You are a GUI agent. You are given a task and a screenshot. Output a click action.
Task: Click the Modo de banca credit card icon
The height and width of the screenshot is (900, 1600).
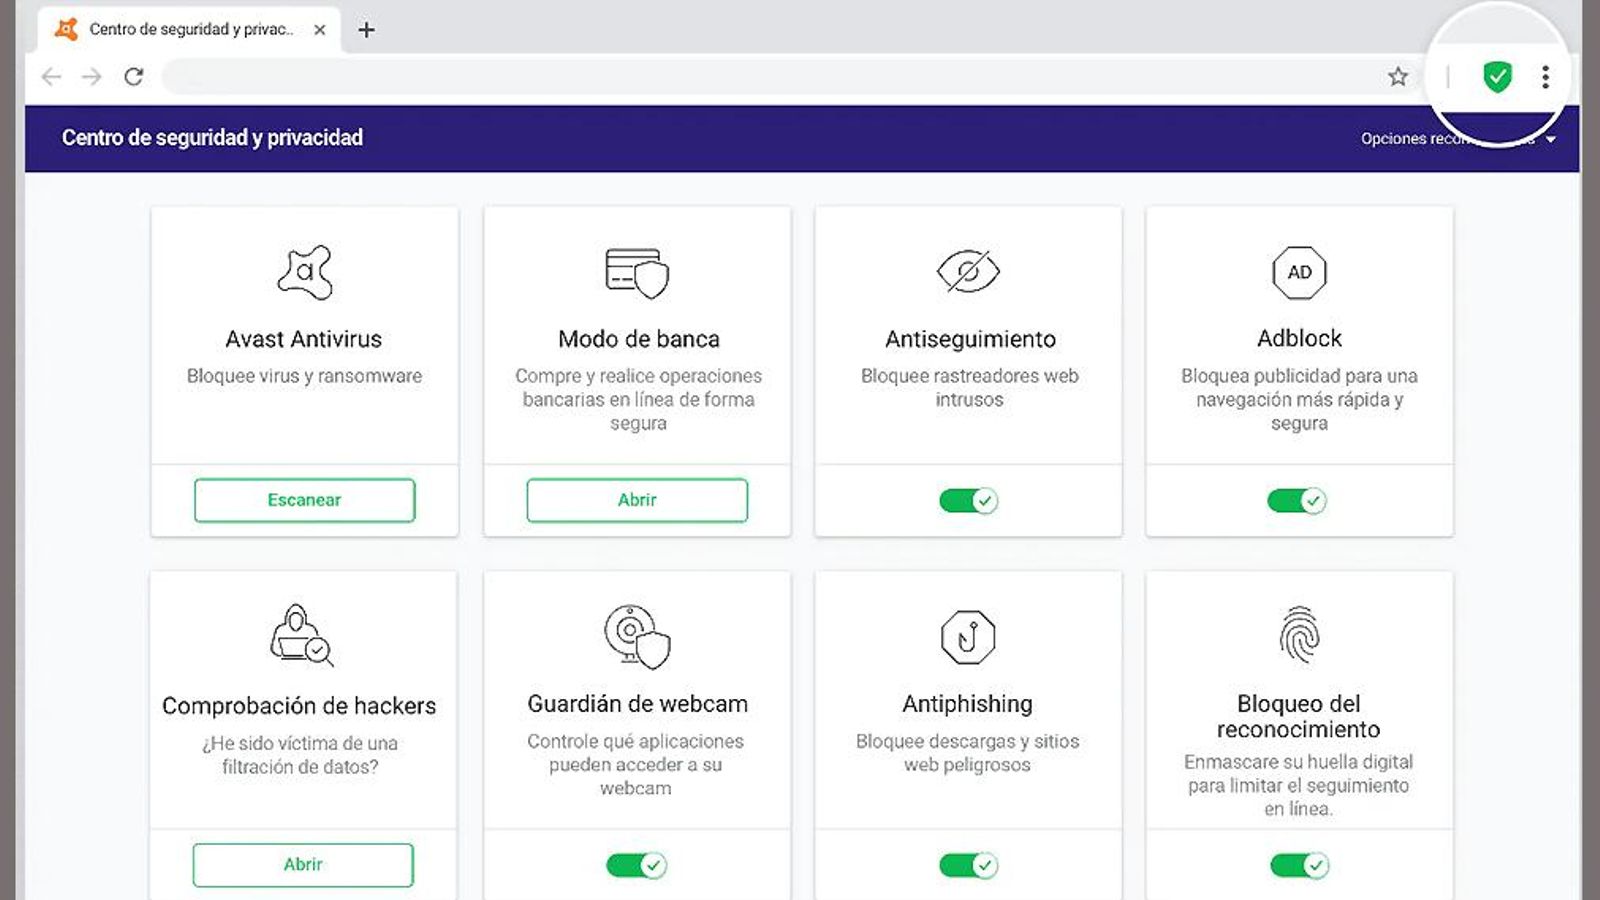tap(636, 272)
